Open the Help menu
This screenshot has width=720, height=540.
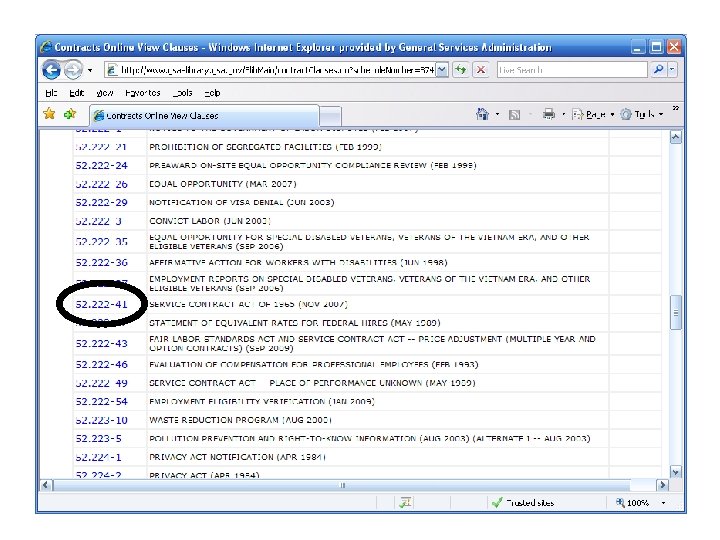212,93
